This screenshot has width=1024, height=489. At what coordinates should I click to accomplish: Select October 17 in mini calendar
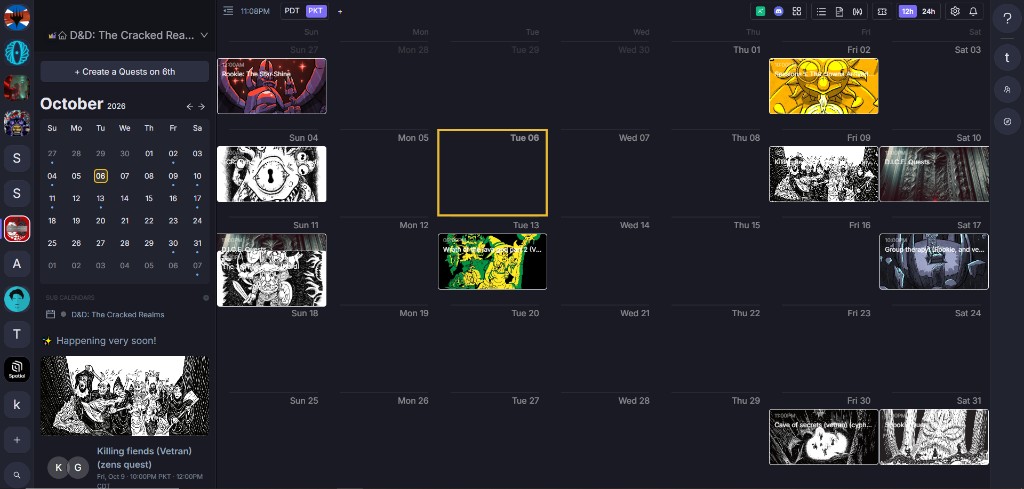197,198
